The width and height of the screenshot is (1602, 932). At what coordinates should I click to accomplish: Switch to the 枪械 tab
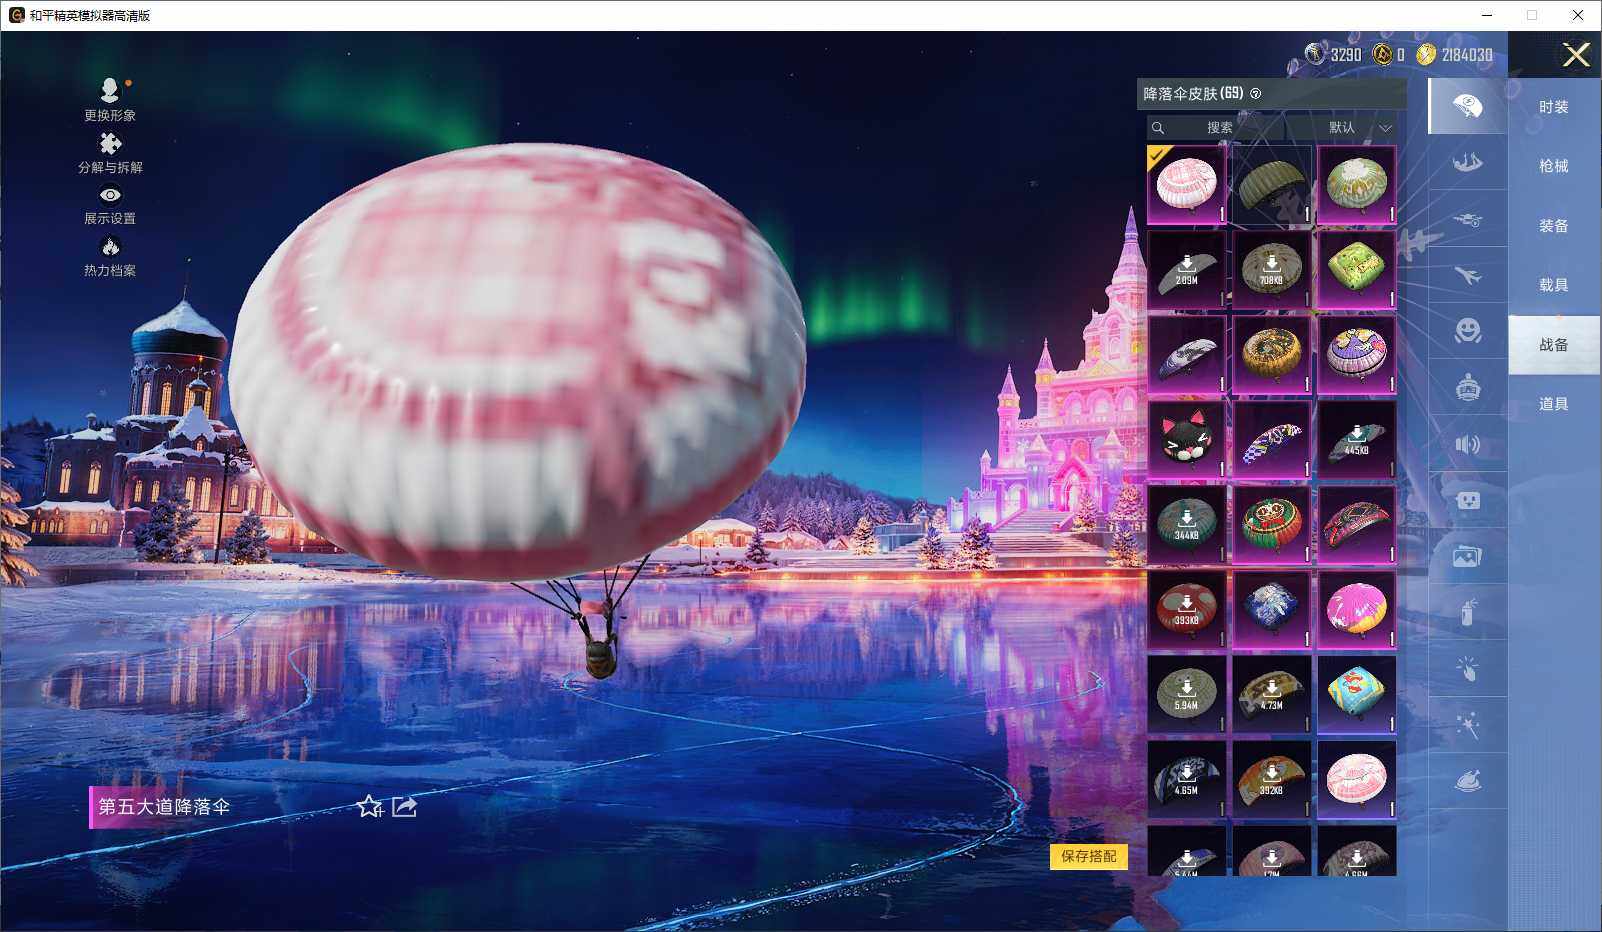[x=1553, y=166]
